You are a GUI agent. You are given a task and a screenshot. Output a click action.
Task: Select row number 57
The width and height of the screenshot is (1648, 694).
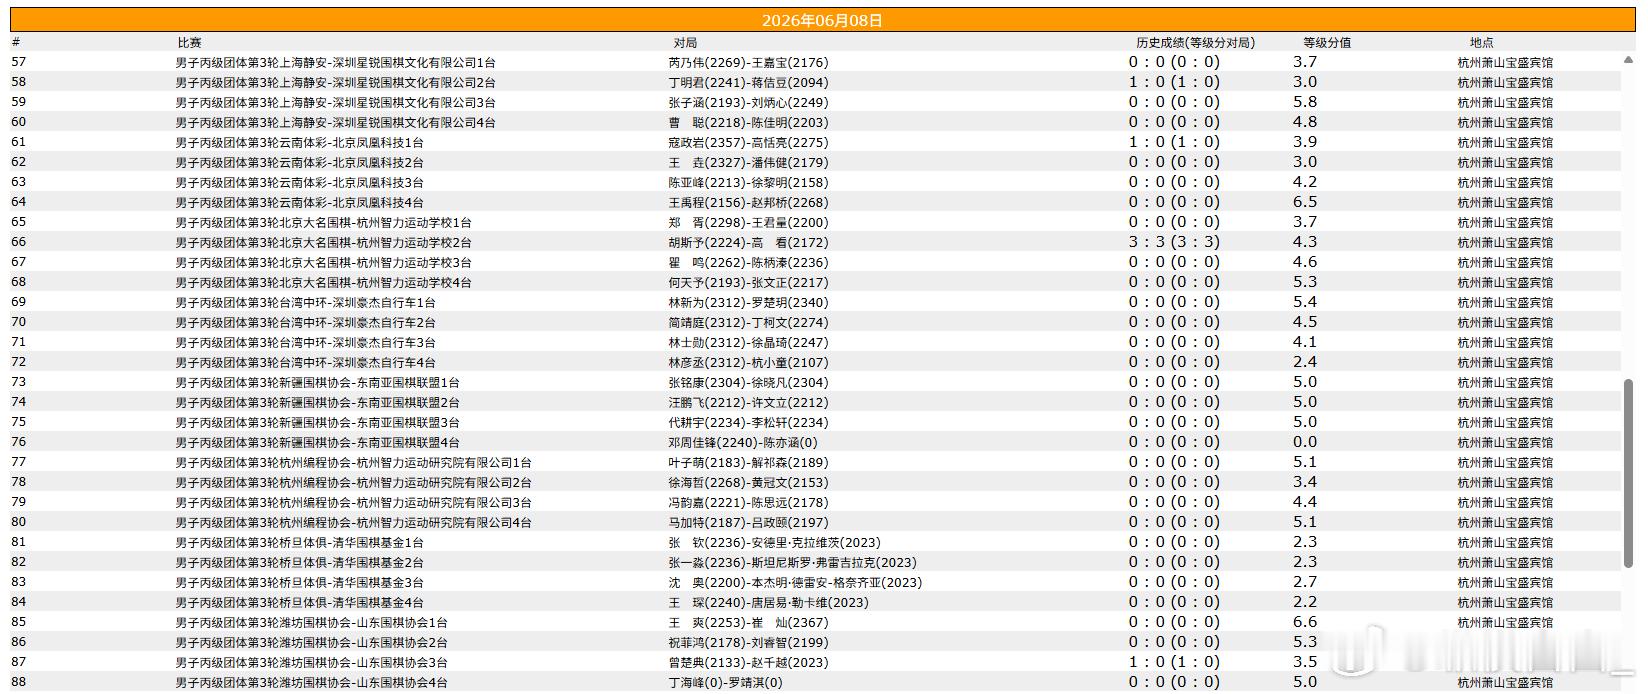click(19, 62)
